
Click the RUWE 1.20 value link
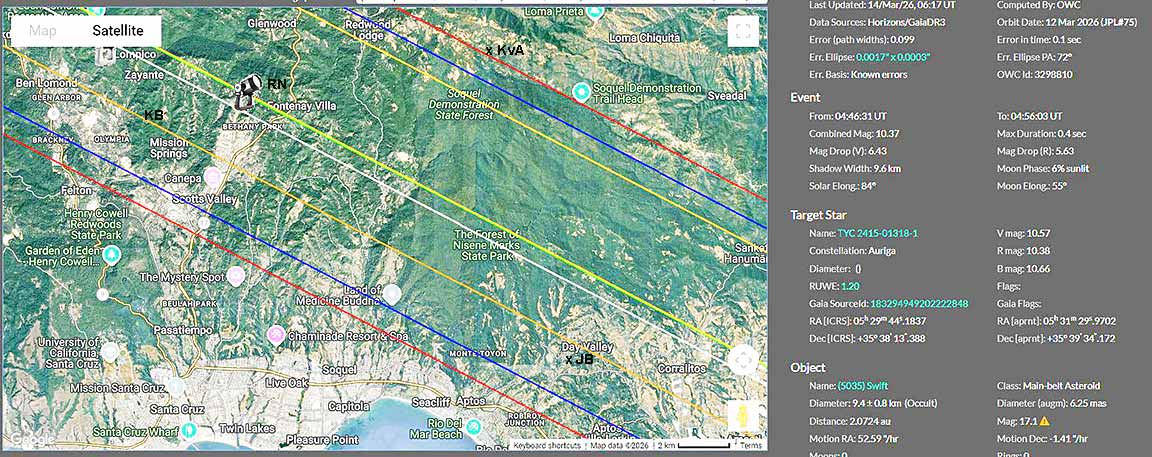[x=850, y=285]
